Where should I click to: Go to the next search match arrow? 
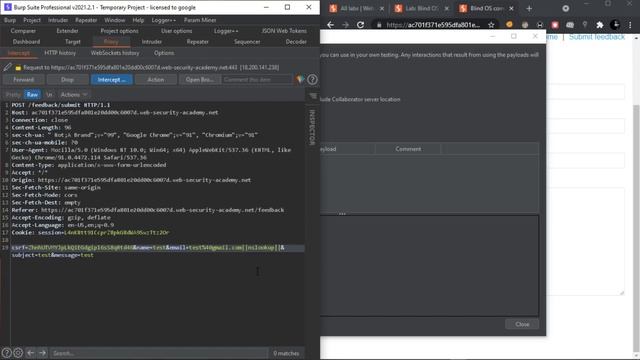pos(43,353)
